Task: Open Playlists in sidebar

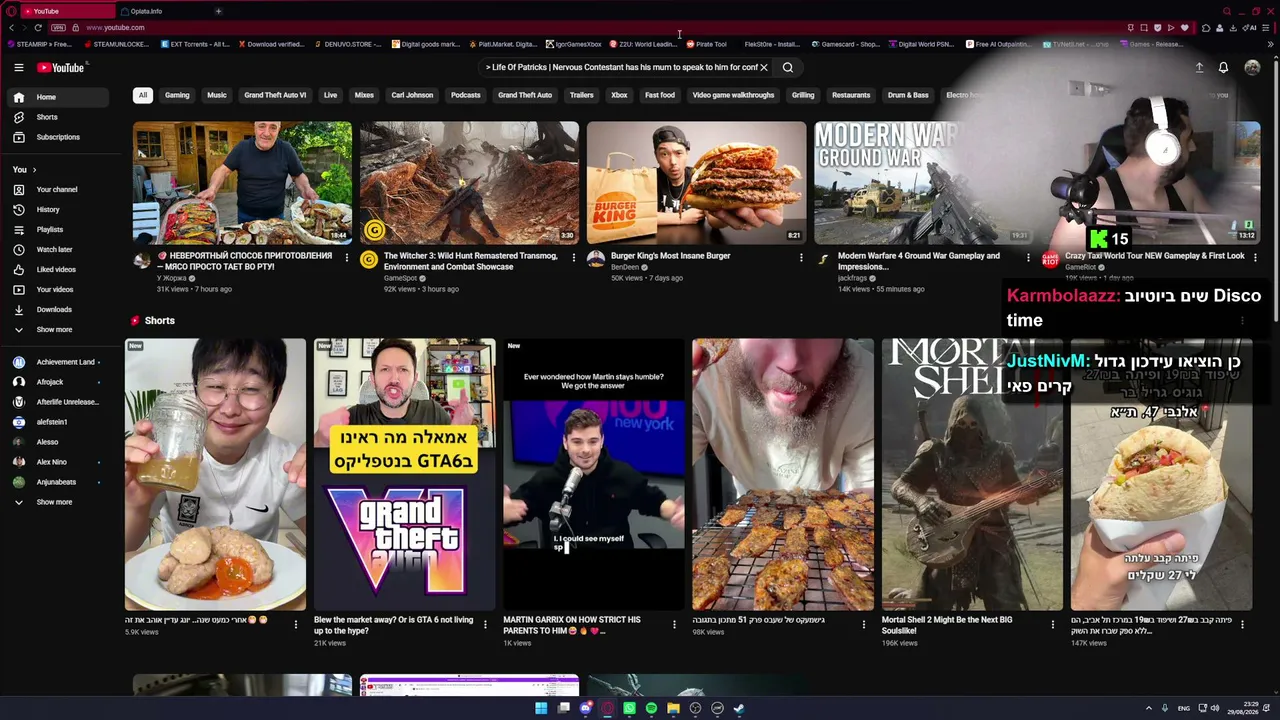Action: coord(58,229)
